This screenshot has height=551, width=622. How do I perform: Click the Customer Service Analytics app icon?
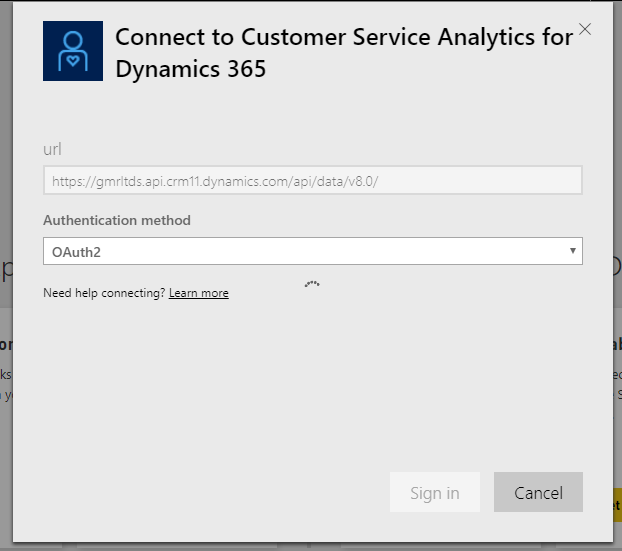coord(73,51)
